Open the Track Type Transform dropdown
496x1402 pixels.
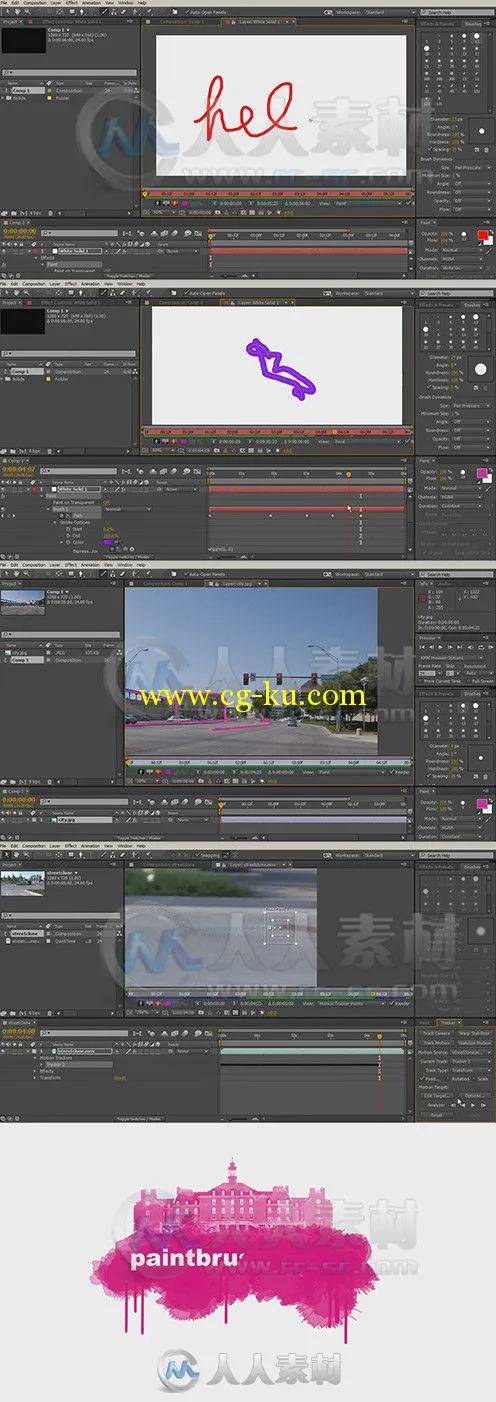click(x=471, y=1070)
